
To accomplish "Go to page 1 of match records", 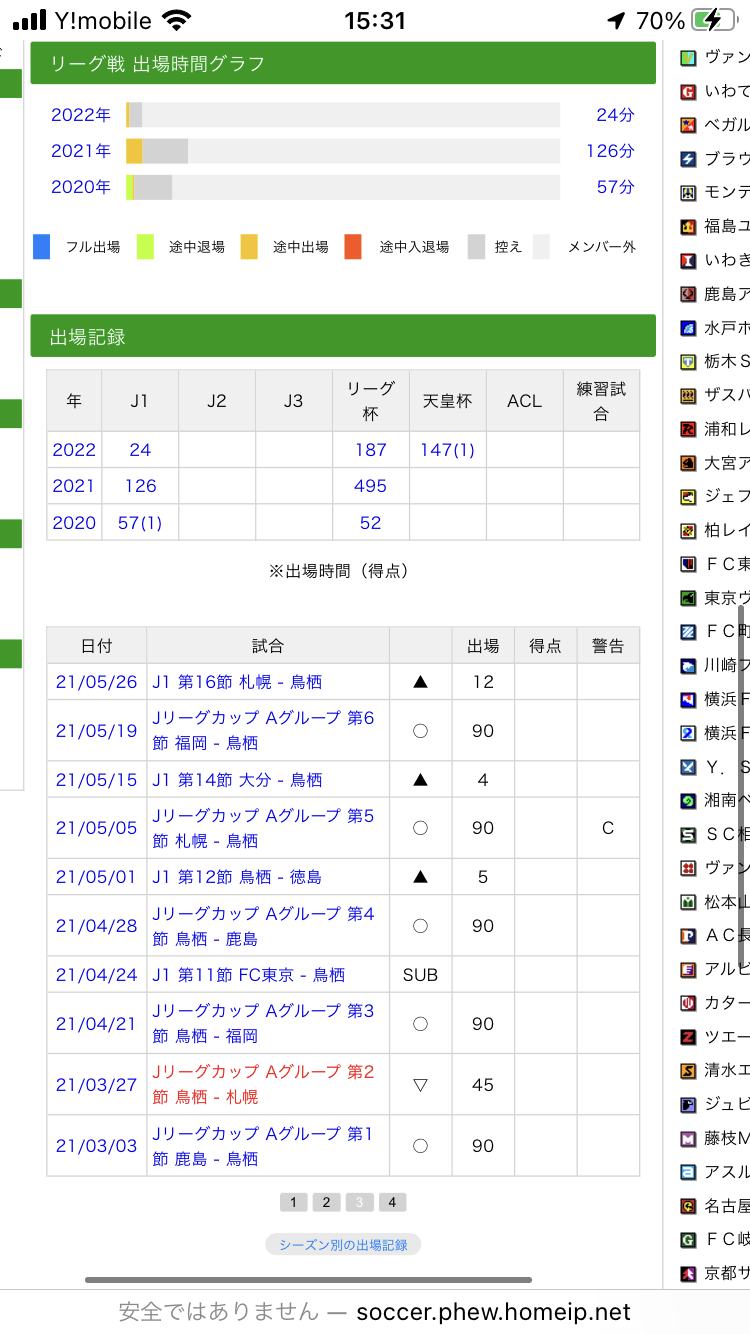I will (x=293, y=1202).
